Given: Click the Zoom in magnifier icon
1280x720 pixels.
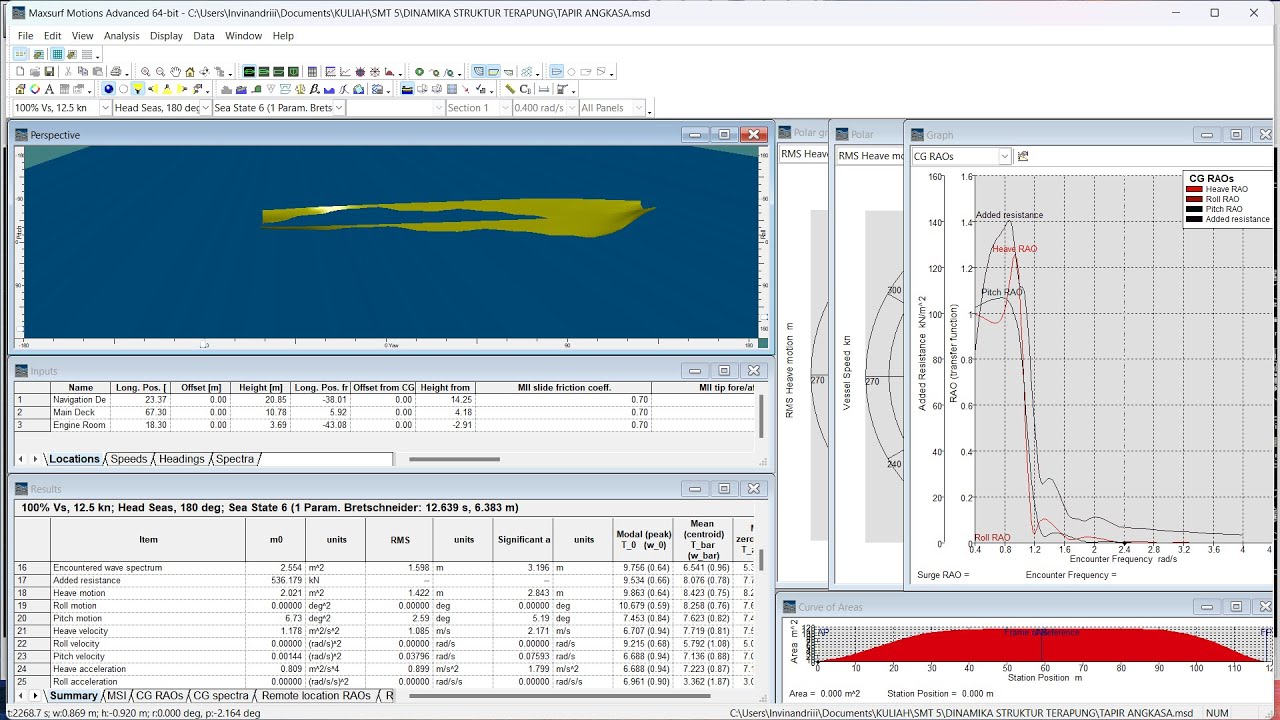Looking at the screenshot, I should click(146, 72).
